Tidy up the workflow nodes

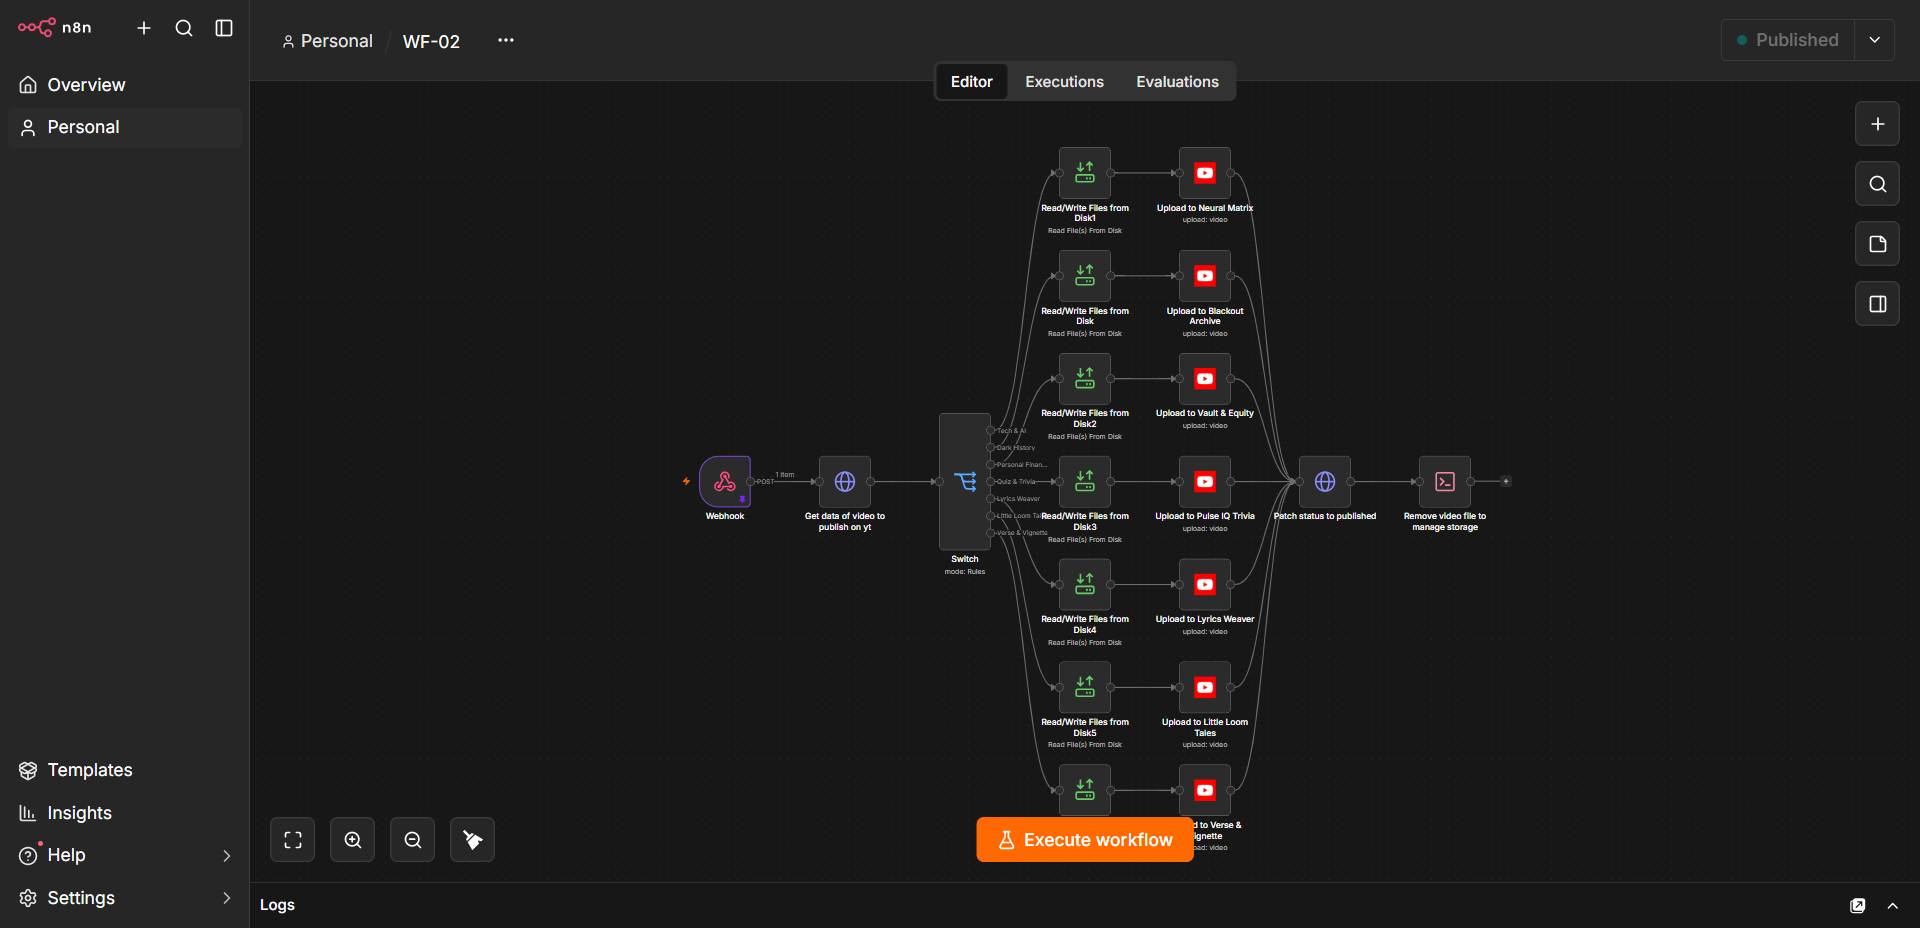click(473, 840)
